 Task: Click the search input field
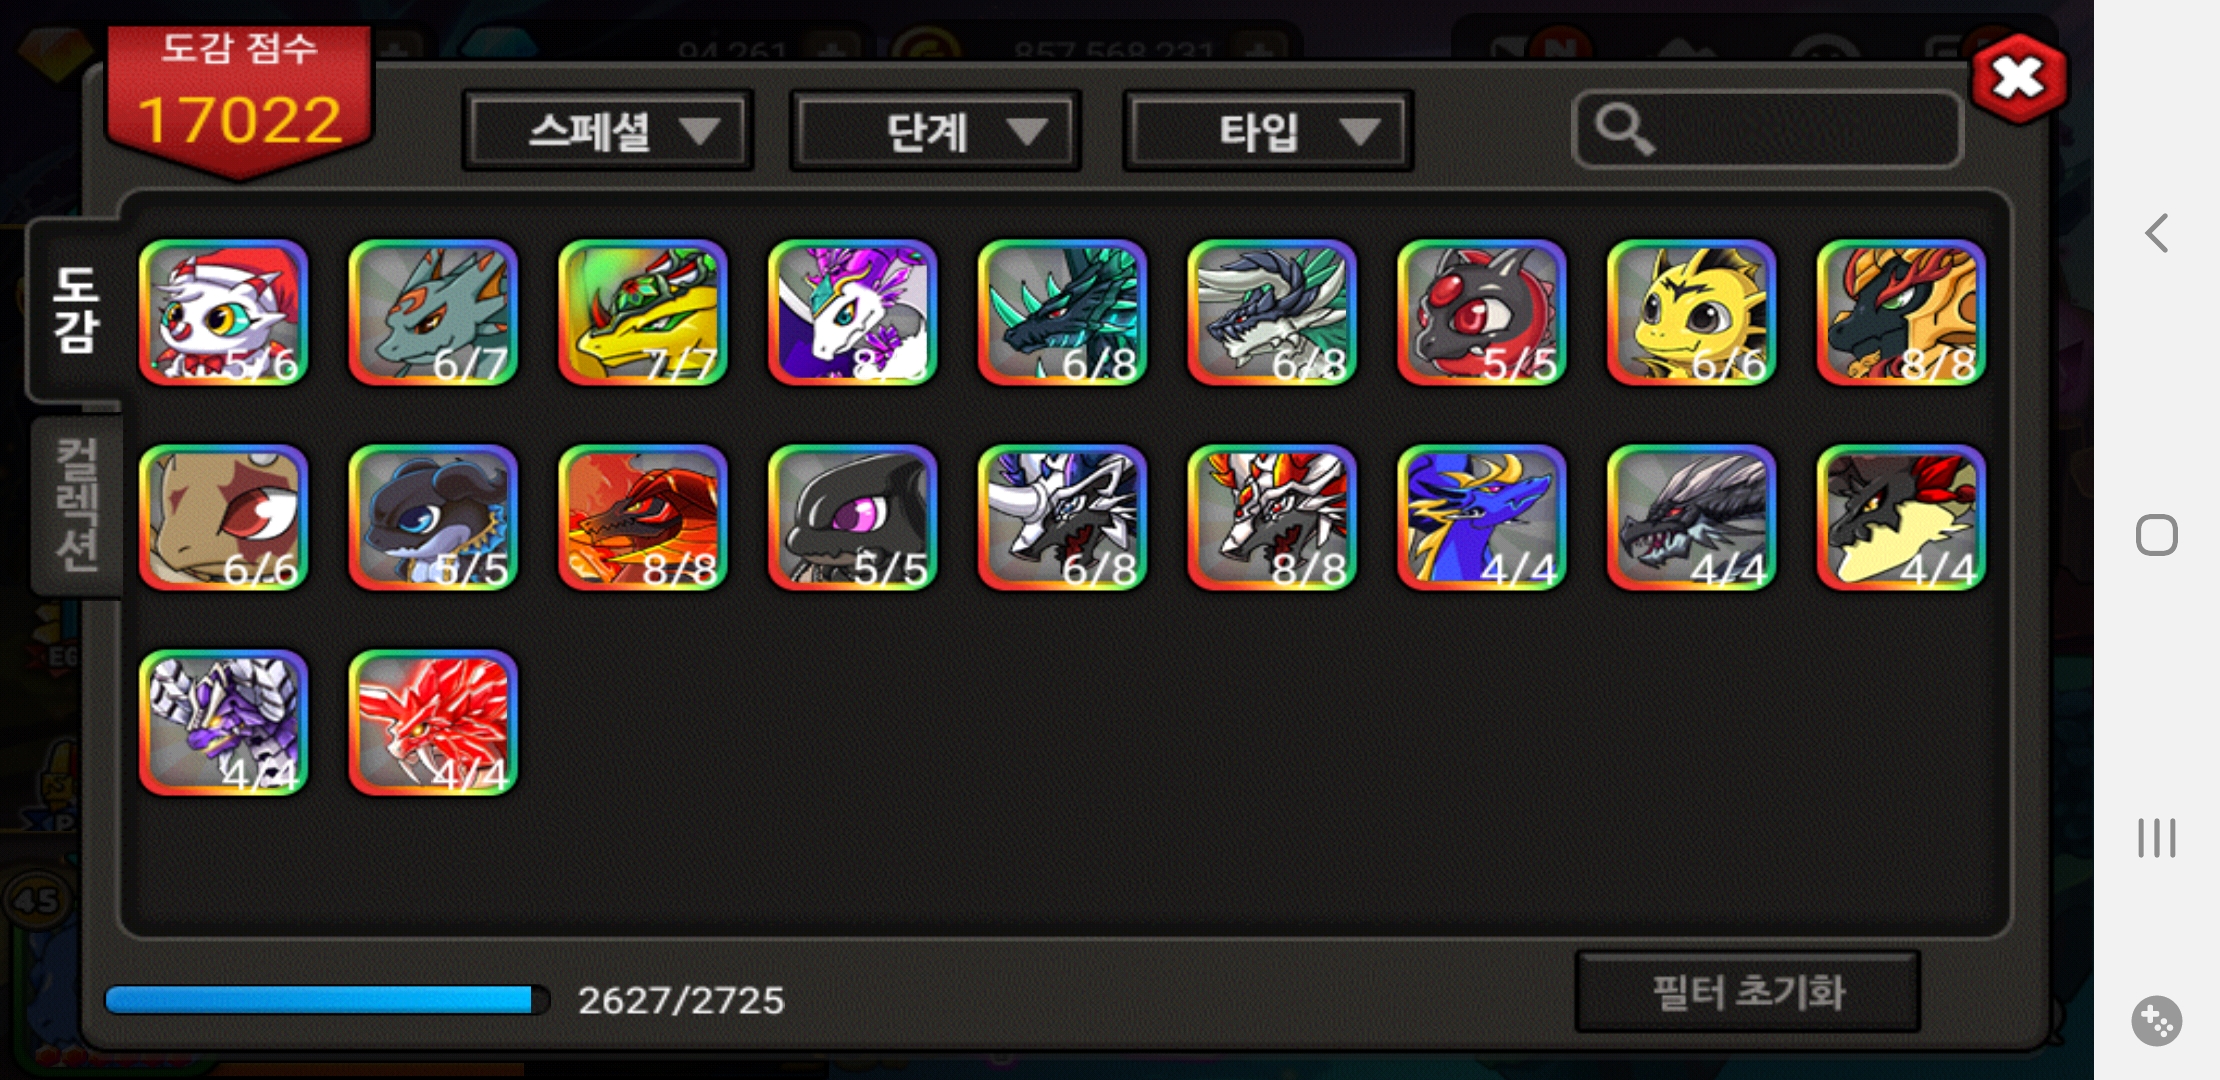tap(1768, 130)
